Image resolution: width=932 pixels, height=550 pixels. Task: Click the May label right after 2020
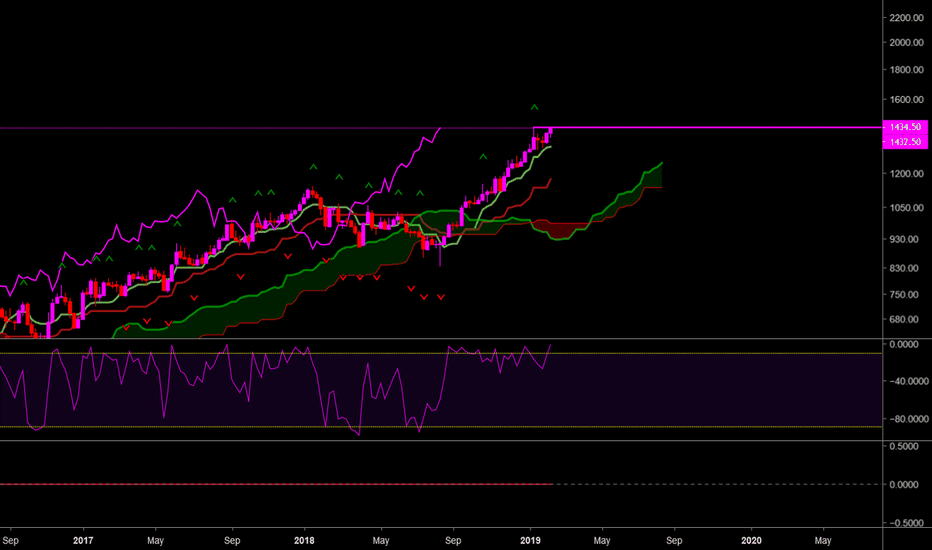pyautogui.click(x=823, y=540)
